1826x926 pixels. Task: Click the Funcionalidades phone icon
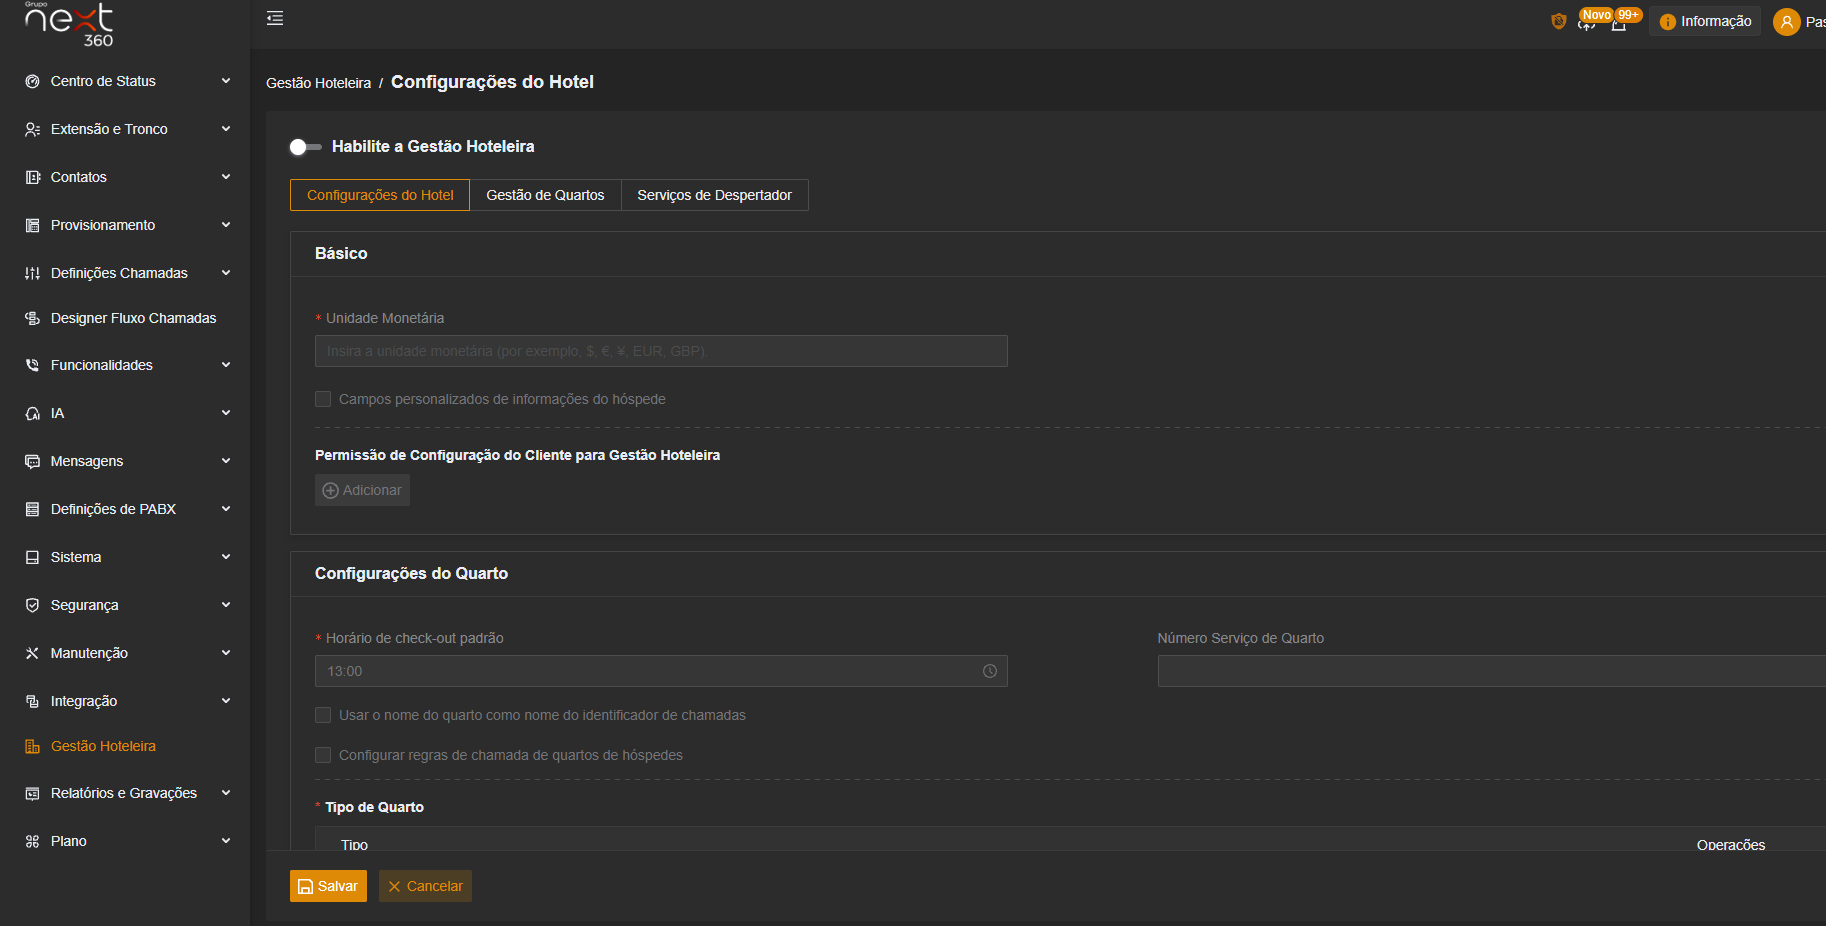pos(32,365)
